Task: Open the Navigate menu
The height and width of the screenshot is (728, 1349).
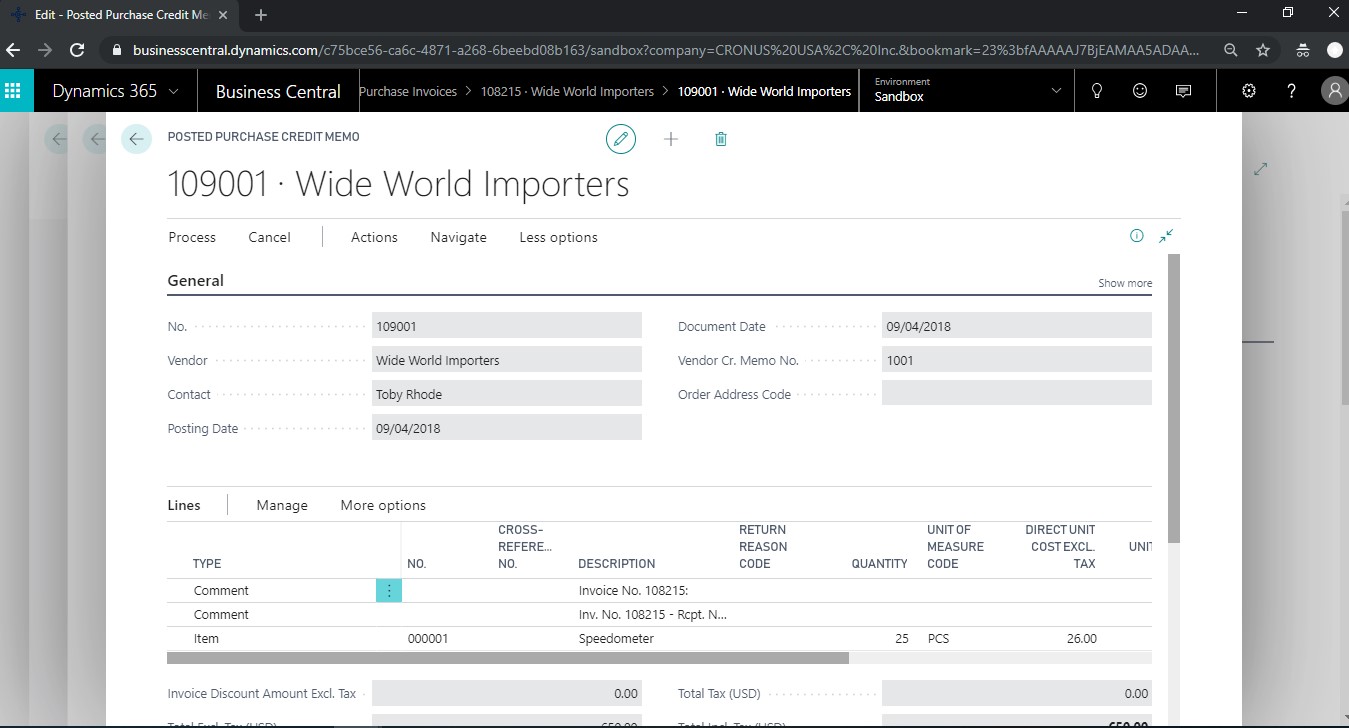Action: tap(458, 237)
